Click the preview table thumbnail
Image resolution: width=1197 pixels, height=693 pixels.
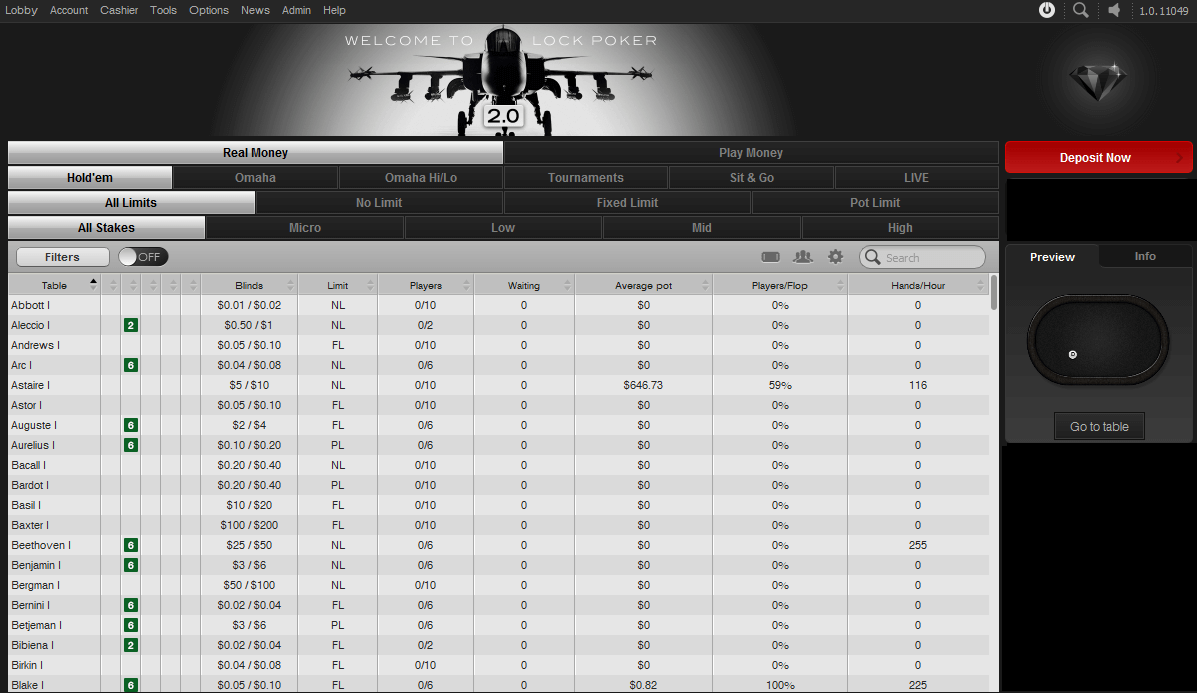point(1099,340)
